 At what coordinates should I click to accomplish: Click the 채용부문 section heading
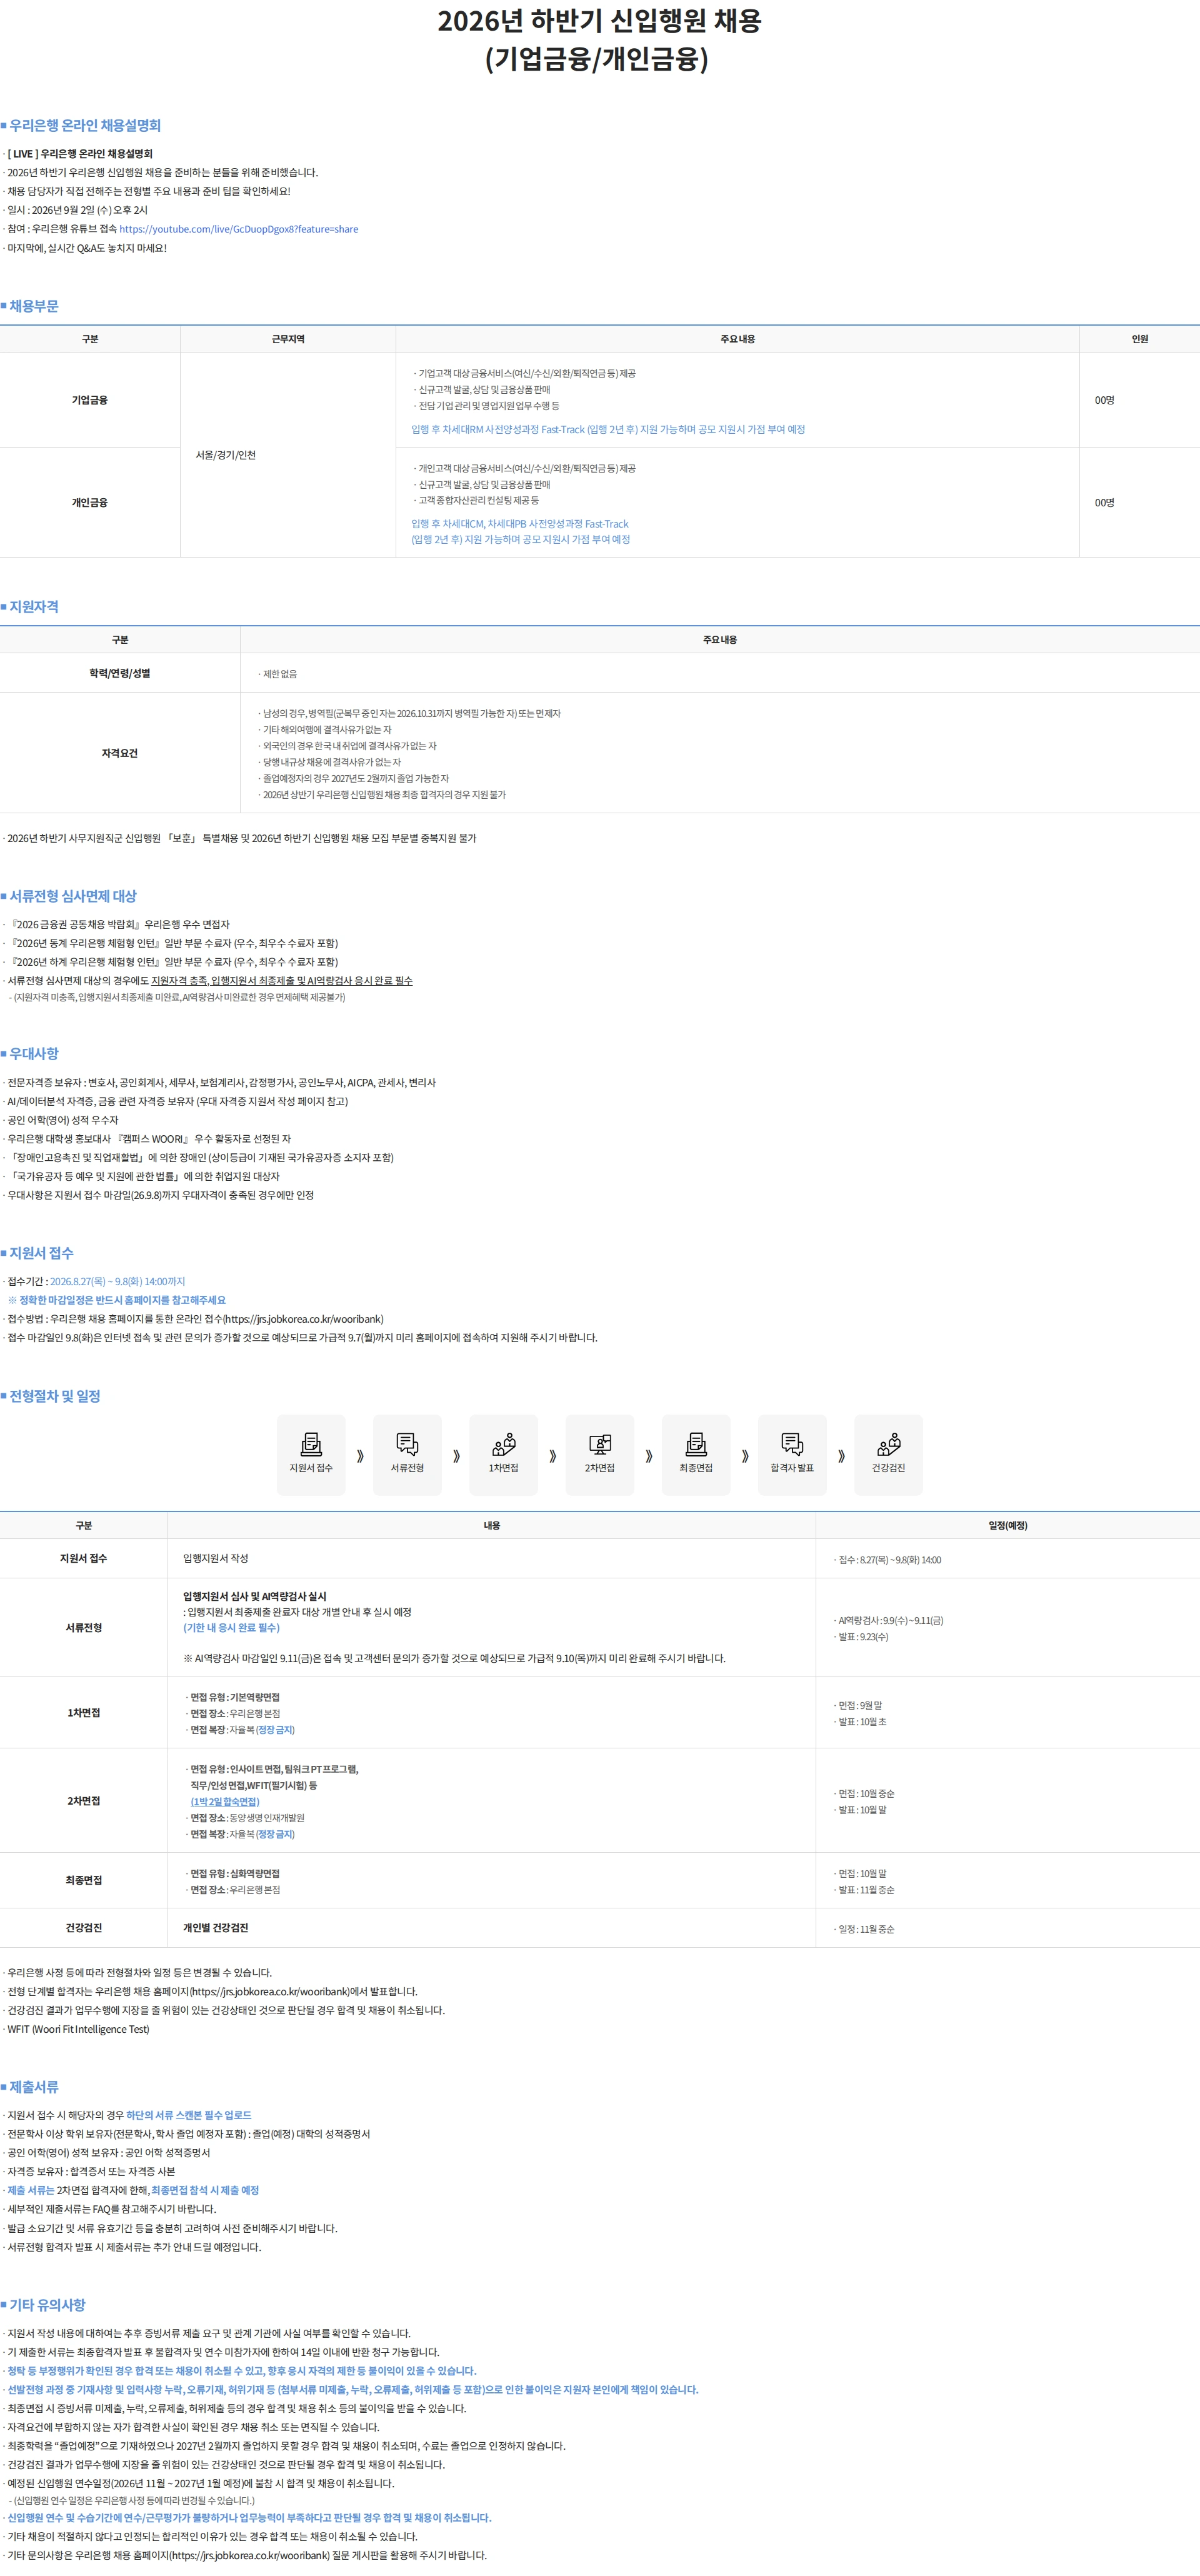34,306
